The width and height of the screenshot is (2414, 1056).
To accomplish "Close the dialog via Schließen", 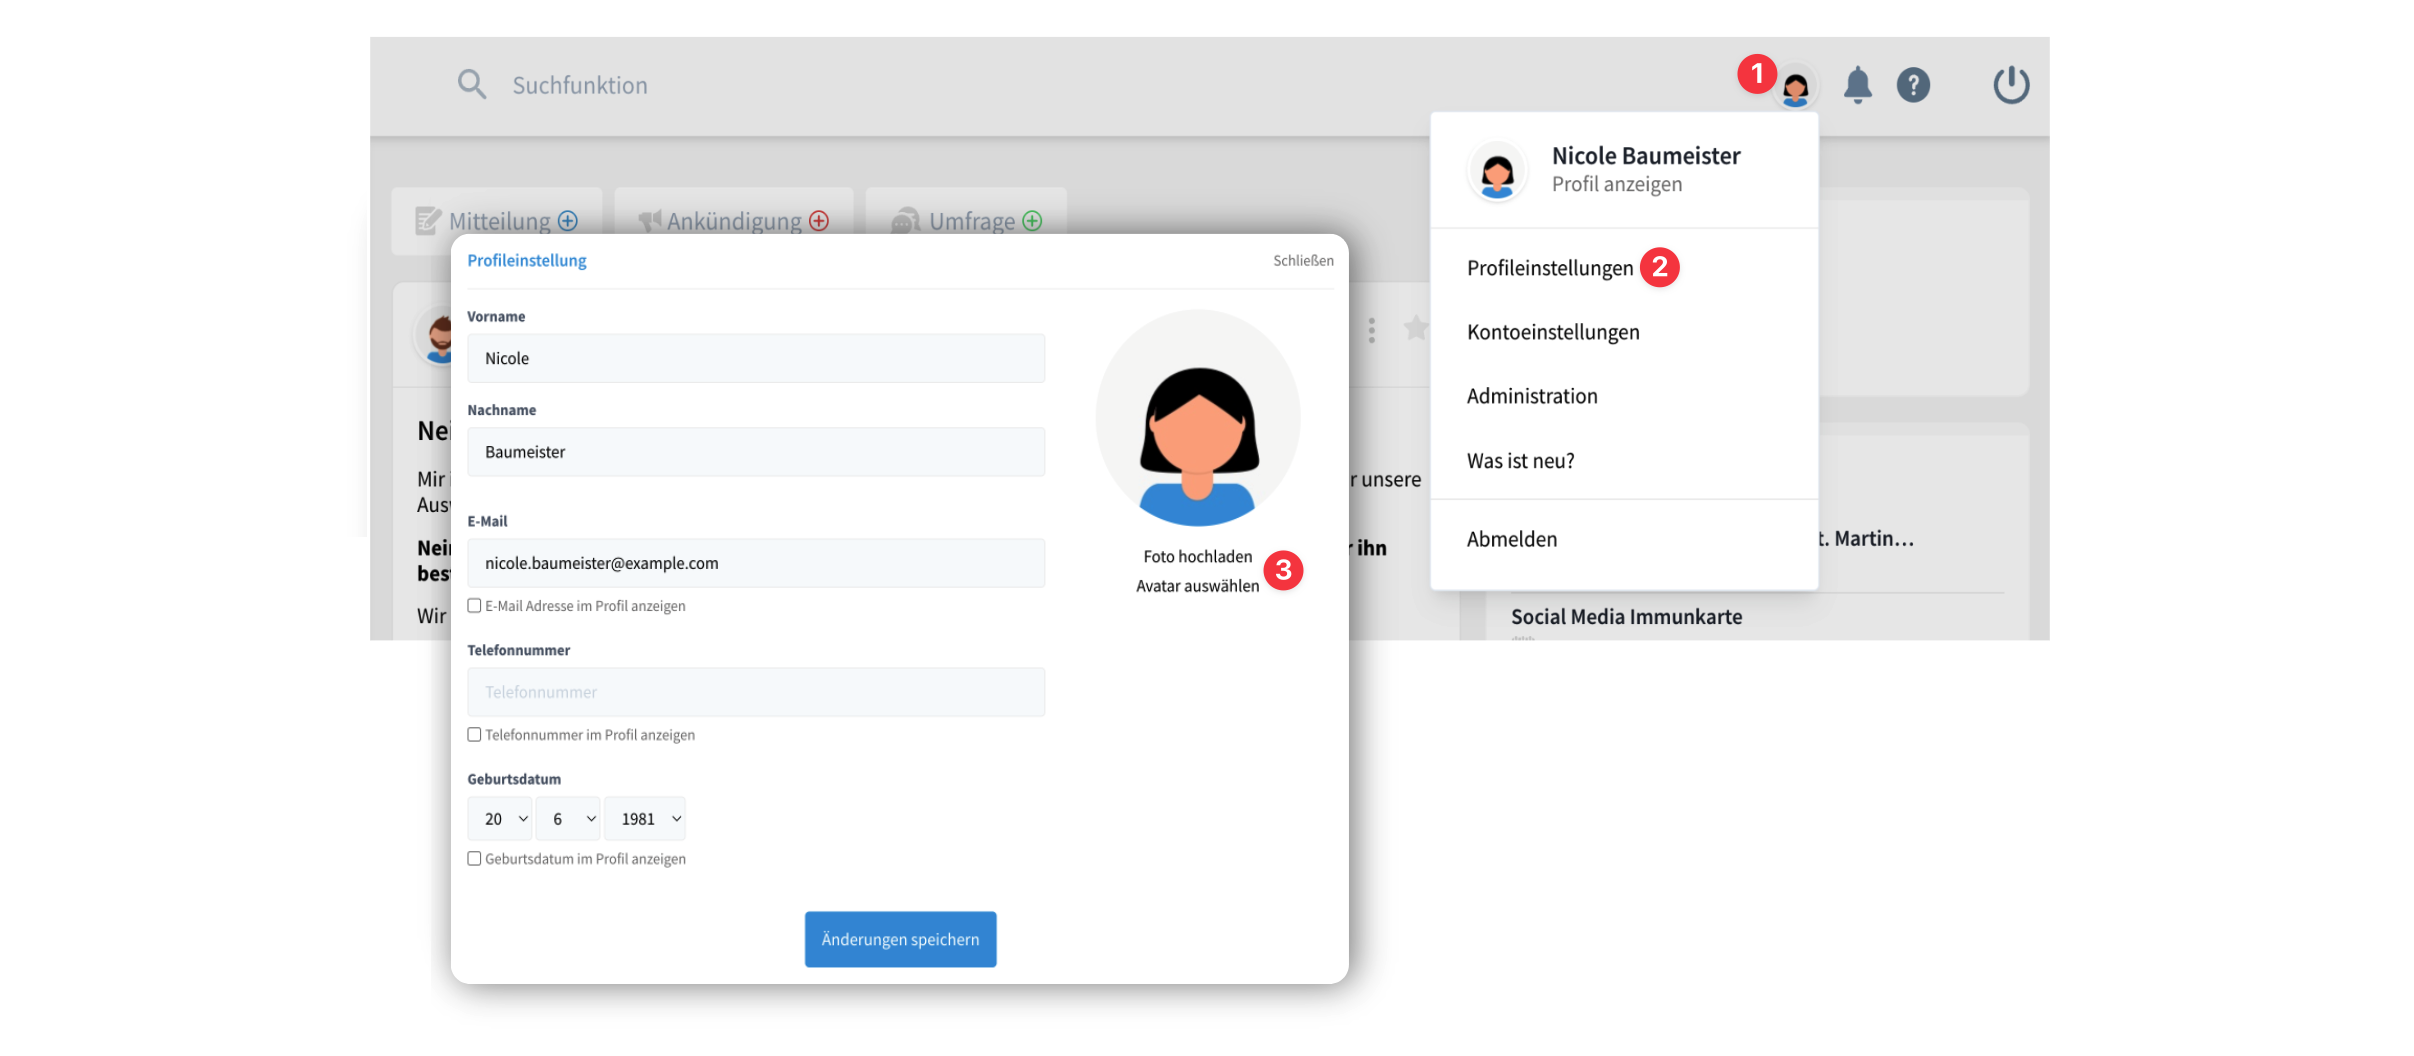I will point(1302,261).
